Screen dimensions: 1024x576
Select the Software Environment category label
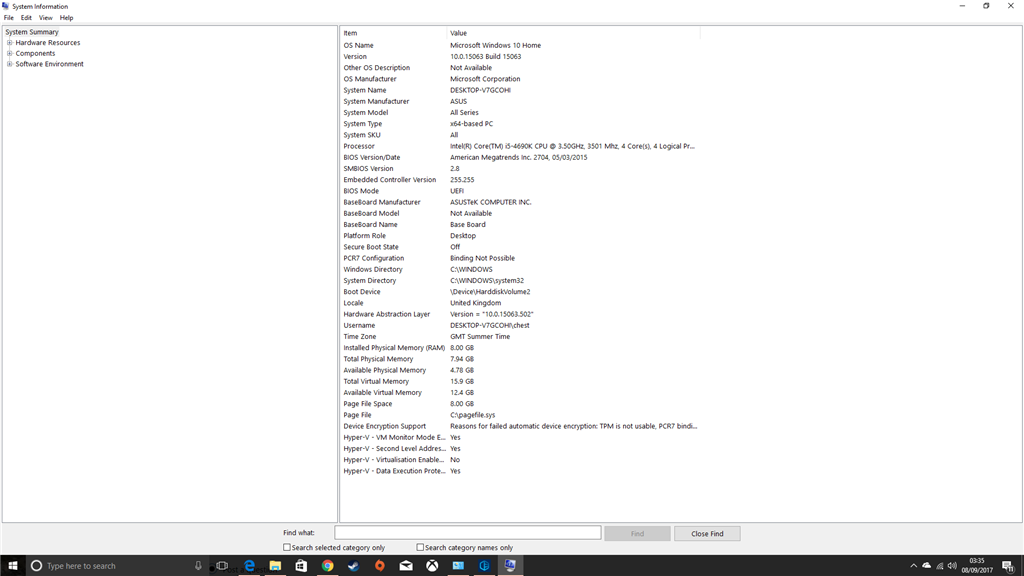click(x=50, y=64)
